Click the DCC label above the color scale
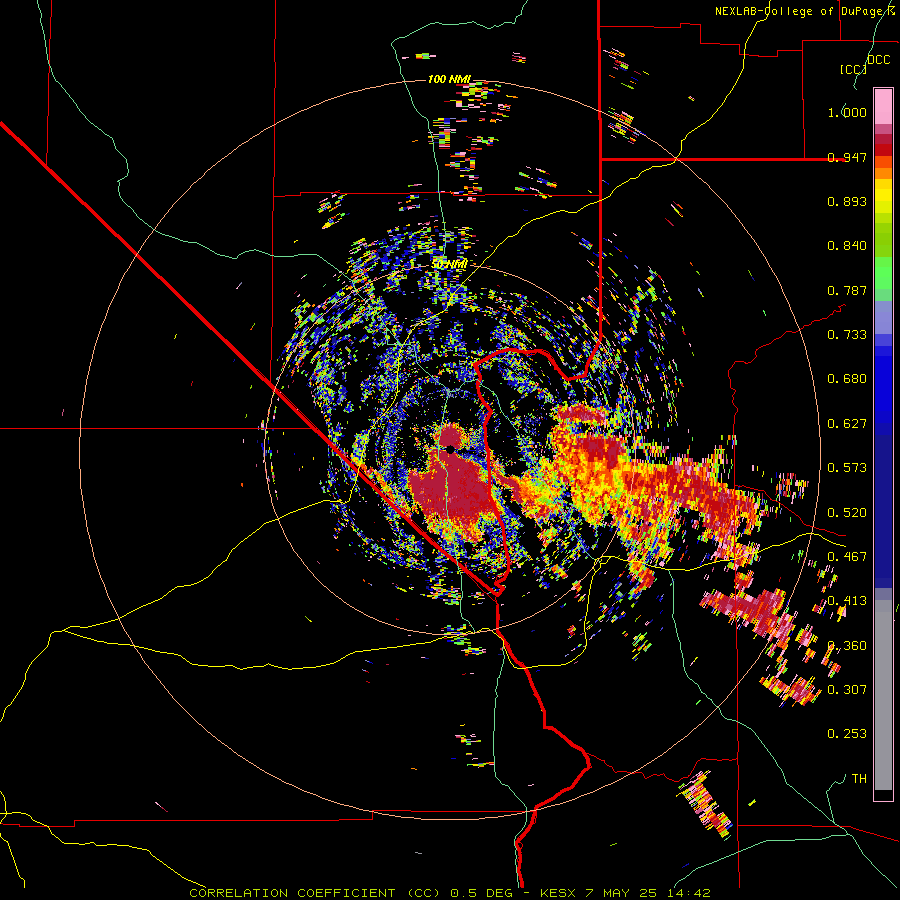 [878, 60]
